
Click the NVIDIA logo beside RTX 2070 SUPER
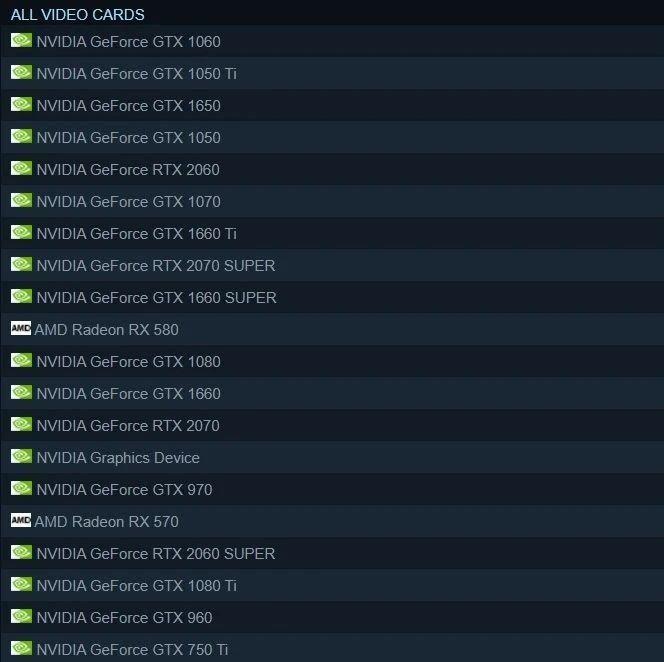21,264
